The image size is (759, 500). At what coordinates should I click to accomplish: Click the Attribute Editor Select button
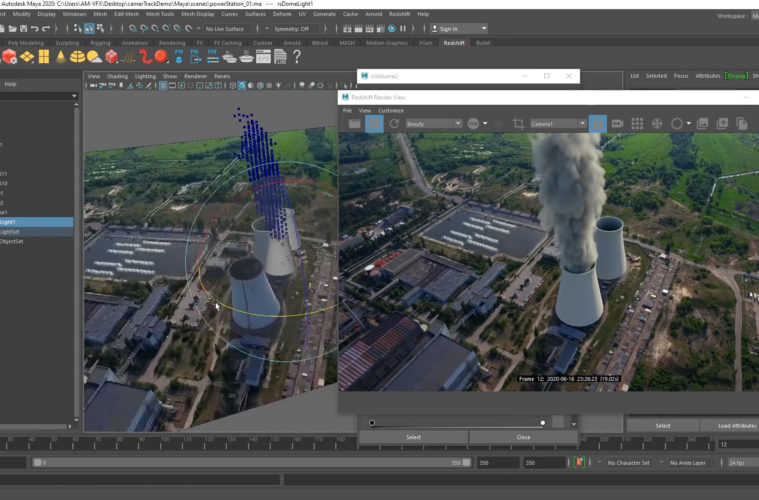[x=663, y=426]
